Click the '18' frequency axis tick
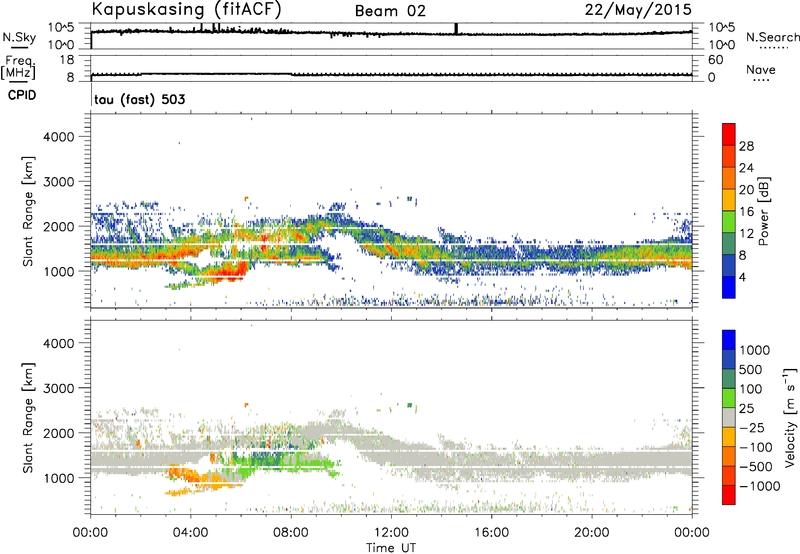The height and width of the screenshot is (554, 800). click(67, 60)
